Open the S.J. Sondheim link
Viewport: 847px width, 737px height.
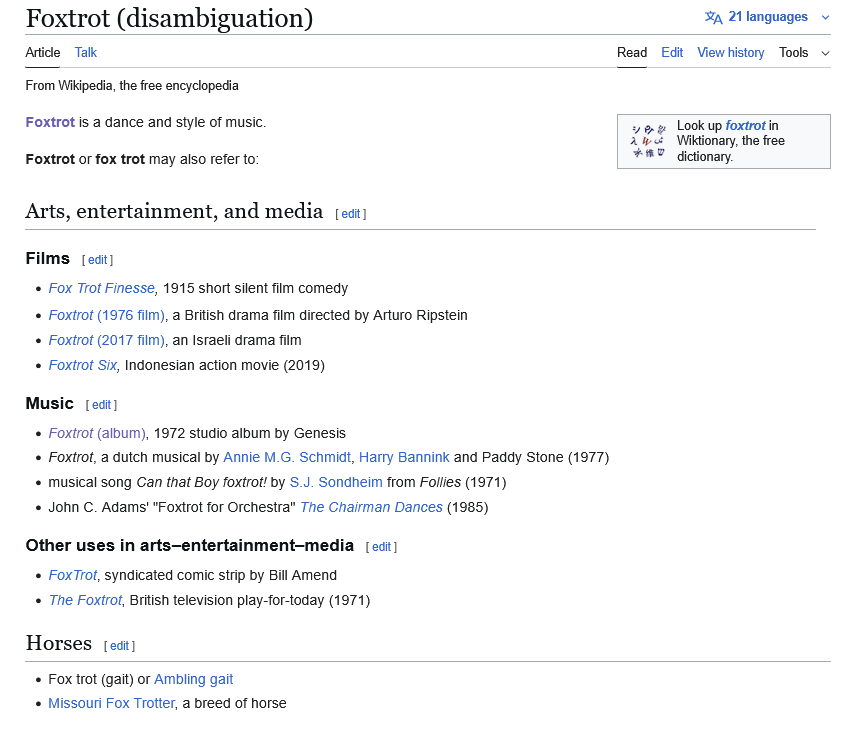point(336,482)
